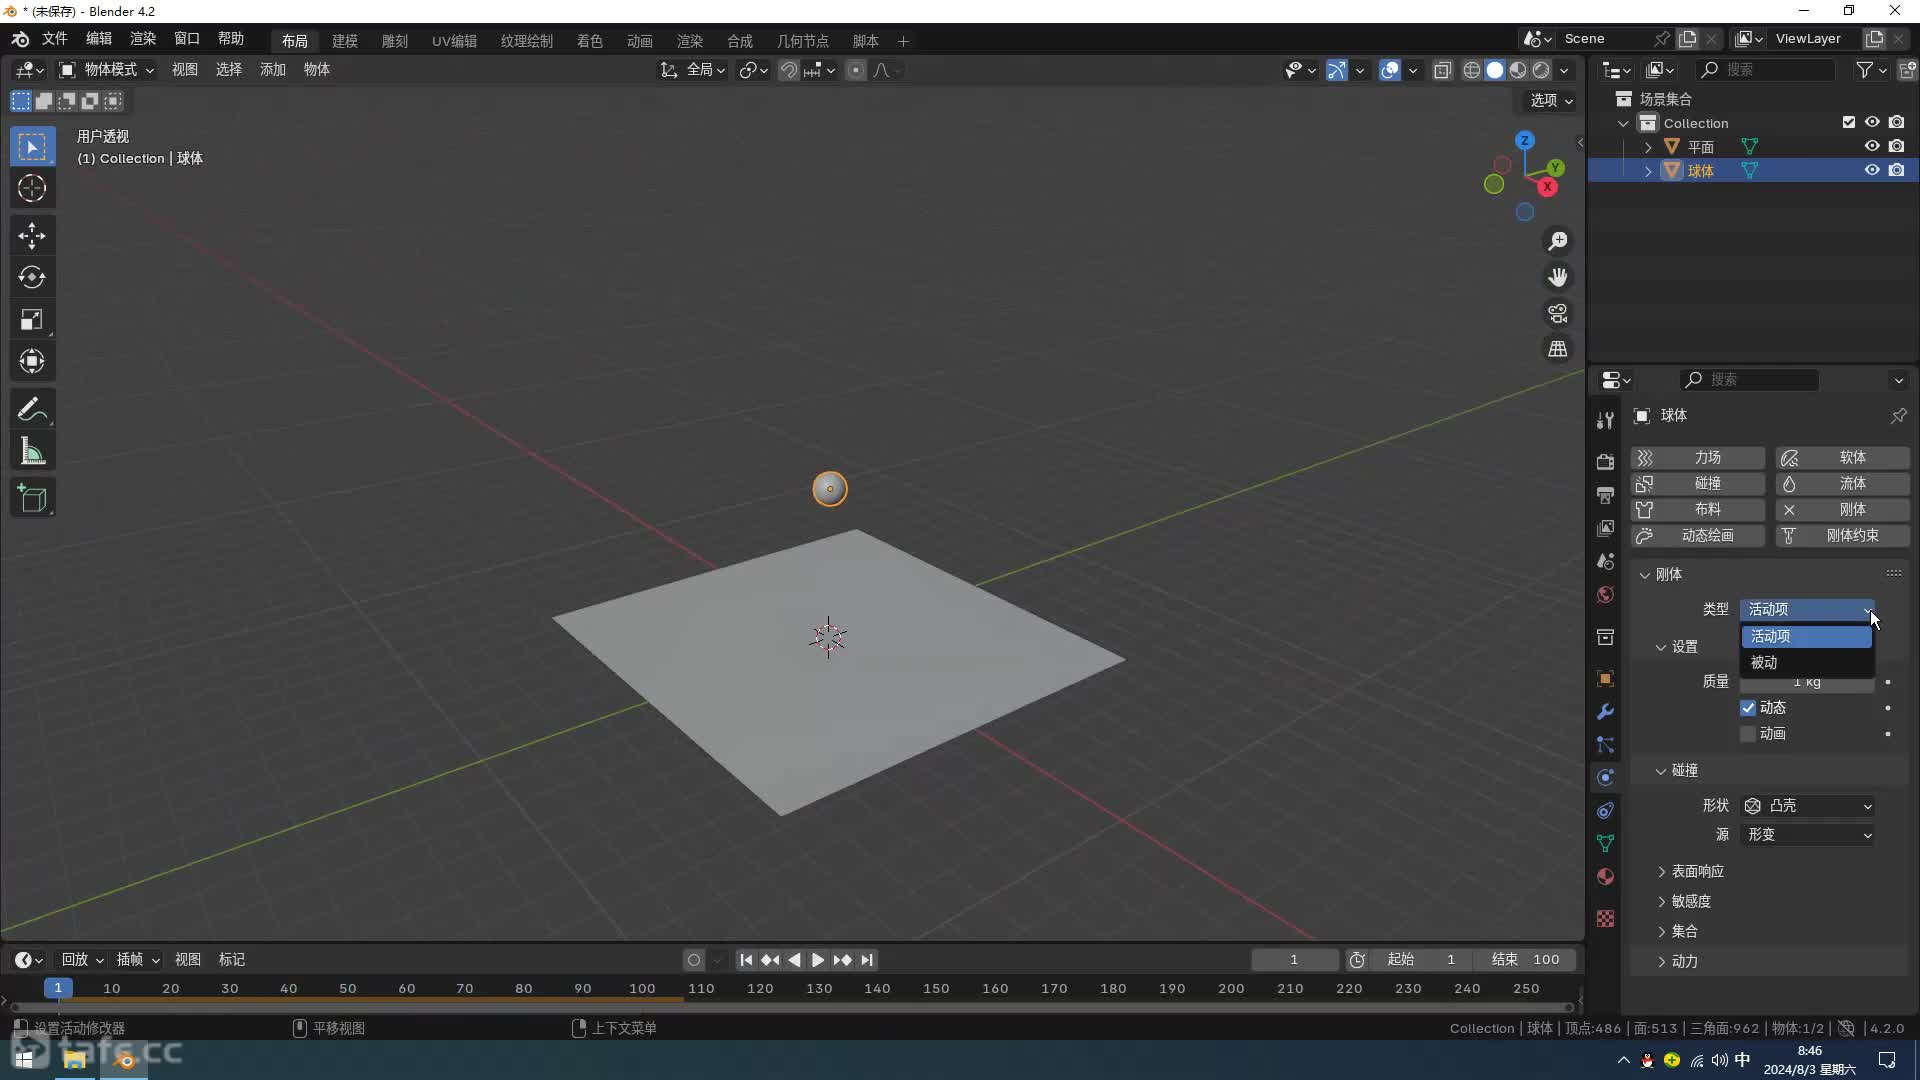Screen dimensions: 1920x1080
Task: Click the 刚体约束 button
Action: pyautogui.click(x=1842, y=536)
